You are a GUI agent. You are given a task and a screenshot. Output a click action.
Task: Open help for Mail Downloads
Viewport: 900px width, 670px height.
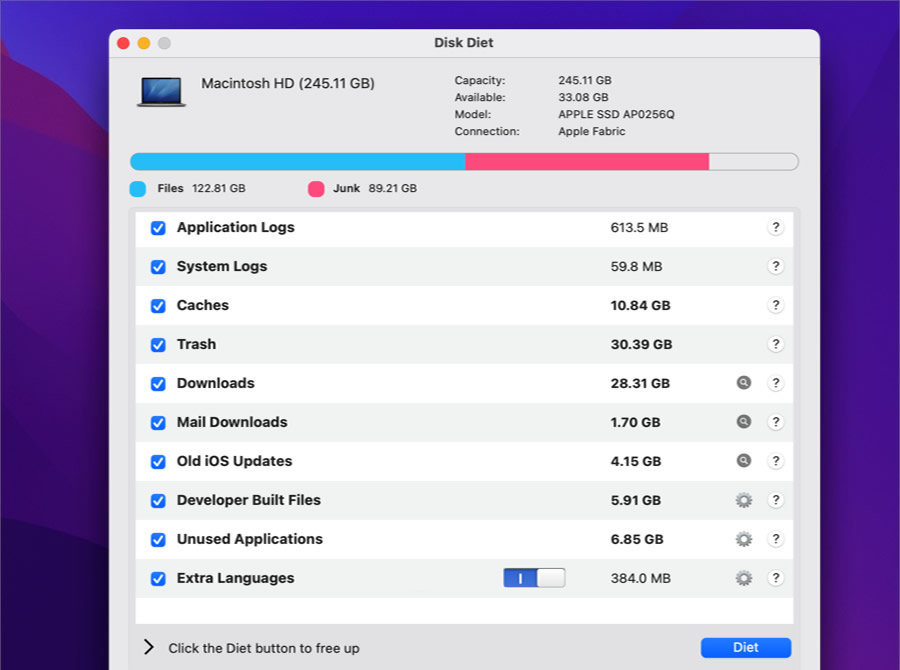(775, 422)
